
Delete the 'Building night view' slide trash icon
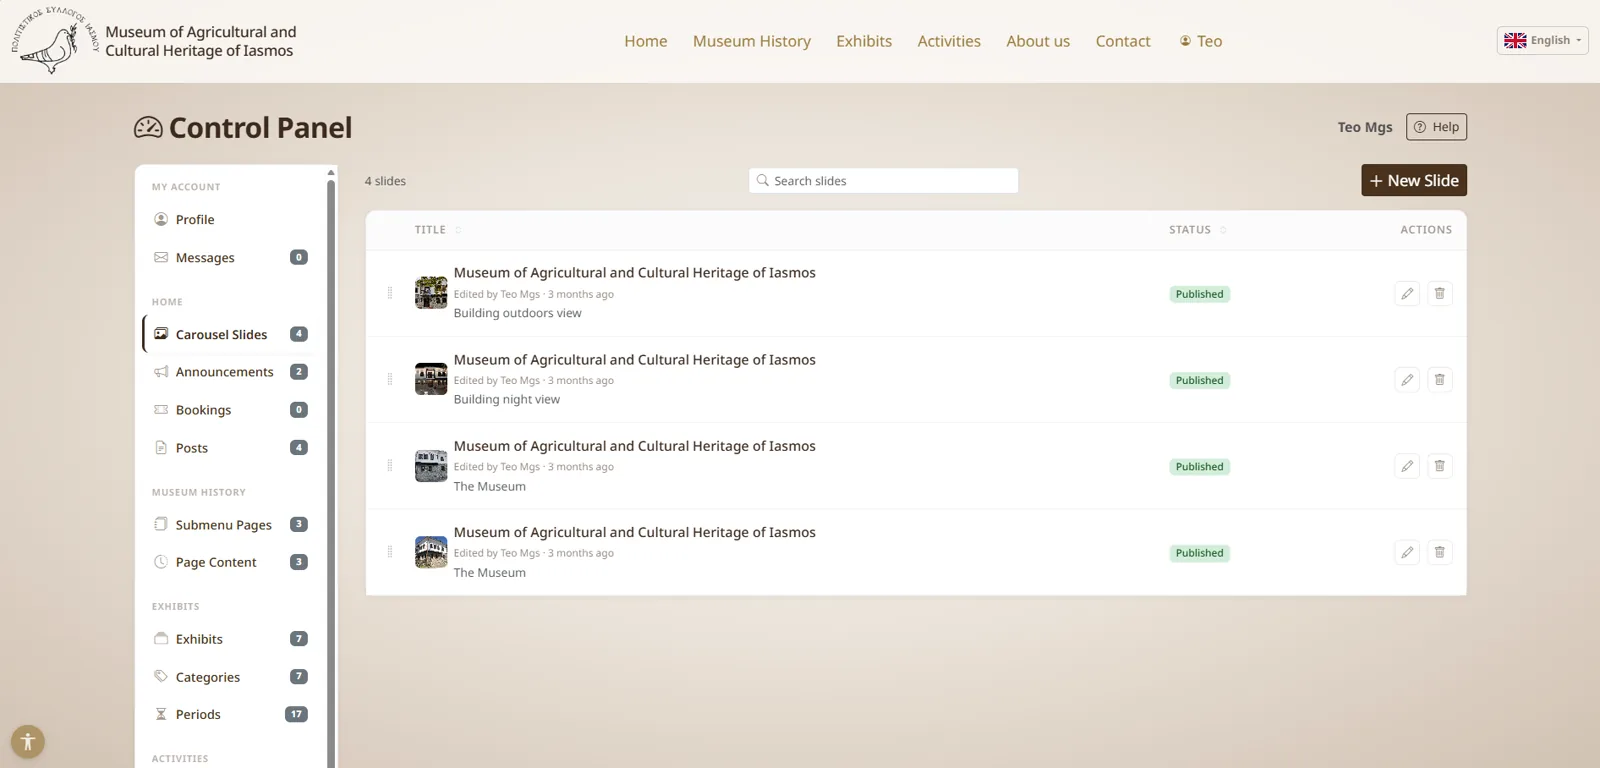coord(1440,380)
